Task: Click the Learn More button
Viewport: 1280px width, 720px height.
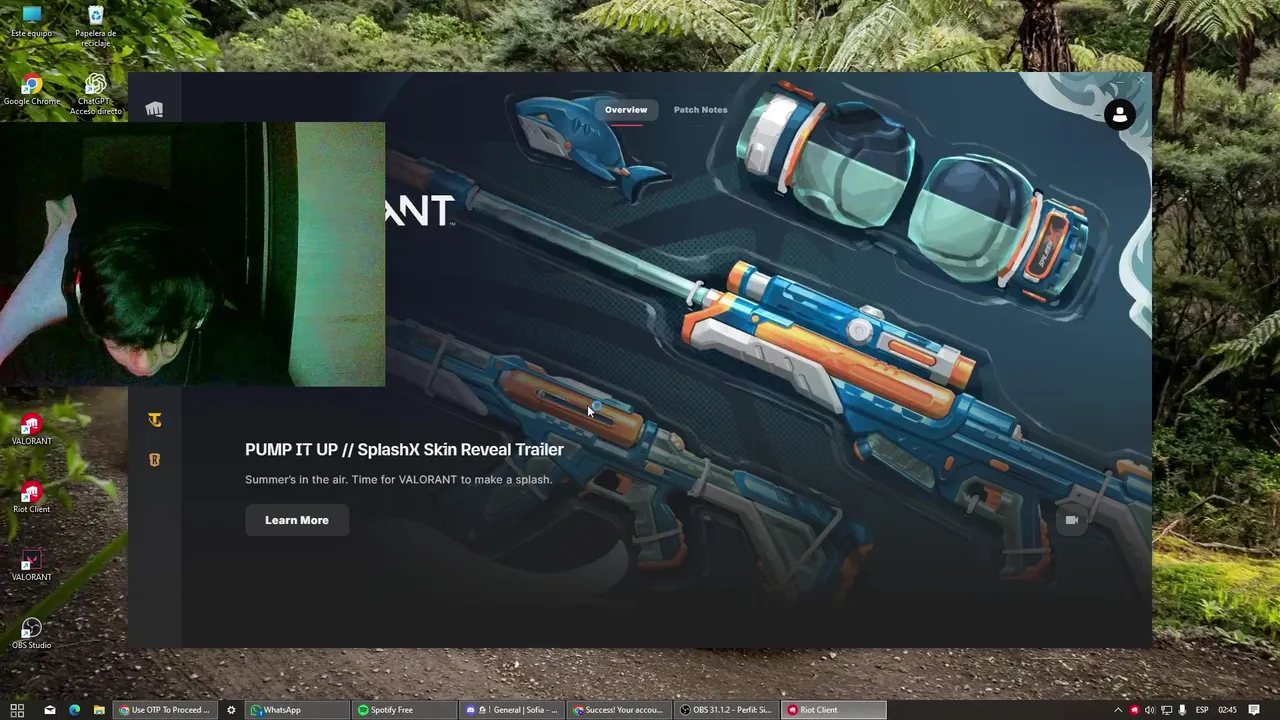Action: click(297, 520)
